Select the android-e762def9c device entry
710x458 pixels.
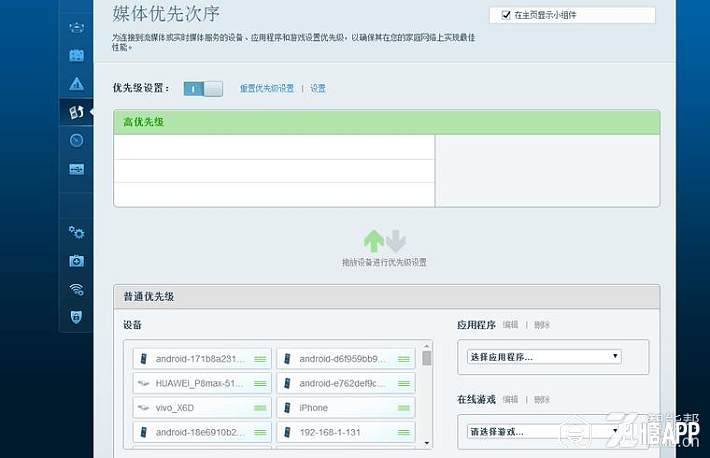[x=346, y=383]
